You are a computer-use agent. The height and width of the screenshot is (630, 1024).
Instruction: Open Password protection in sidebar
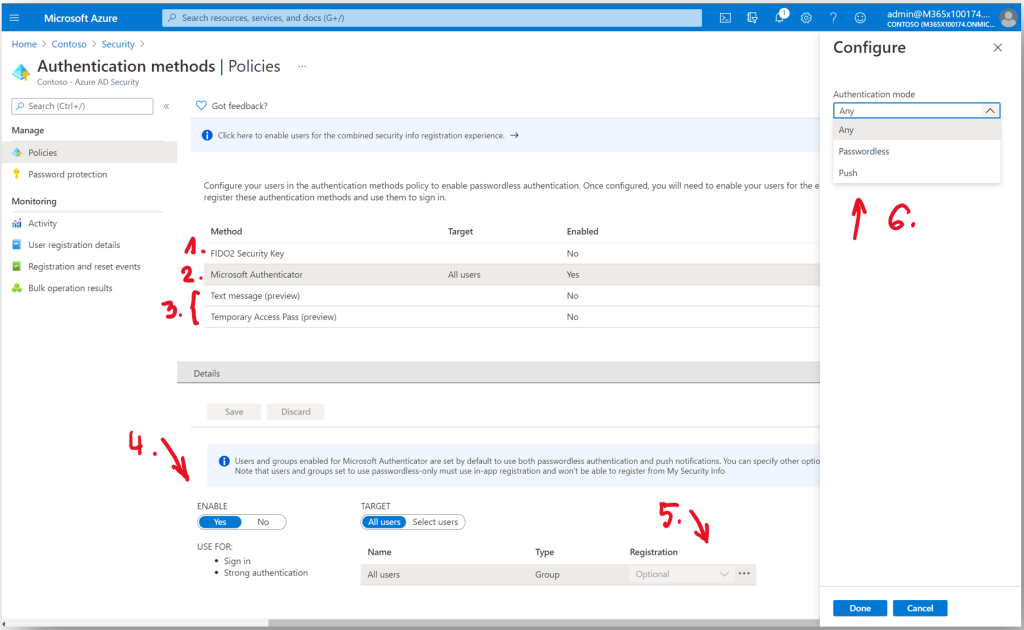pyautogui.click(x=67, y=174)
